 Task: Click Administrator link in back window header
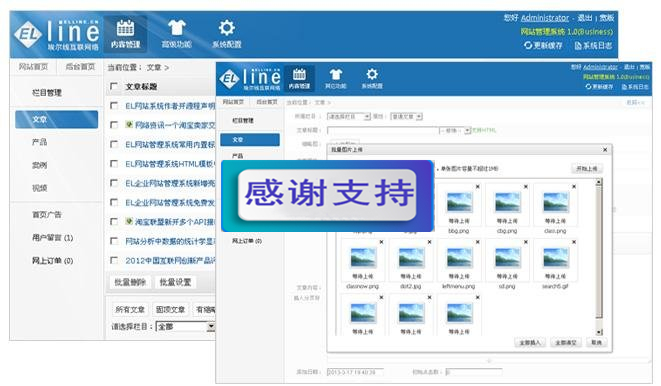[545, 18]
